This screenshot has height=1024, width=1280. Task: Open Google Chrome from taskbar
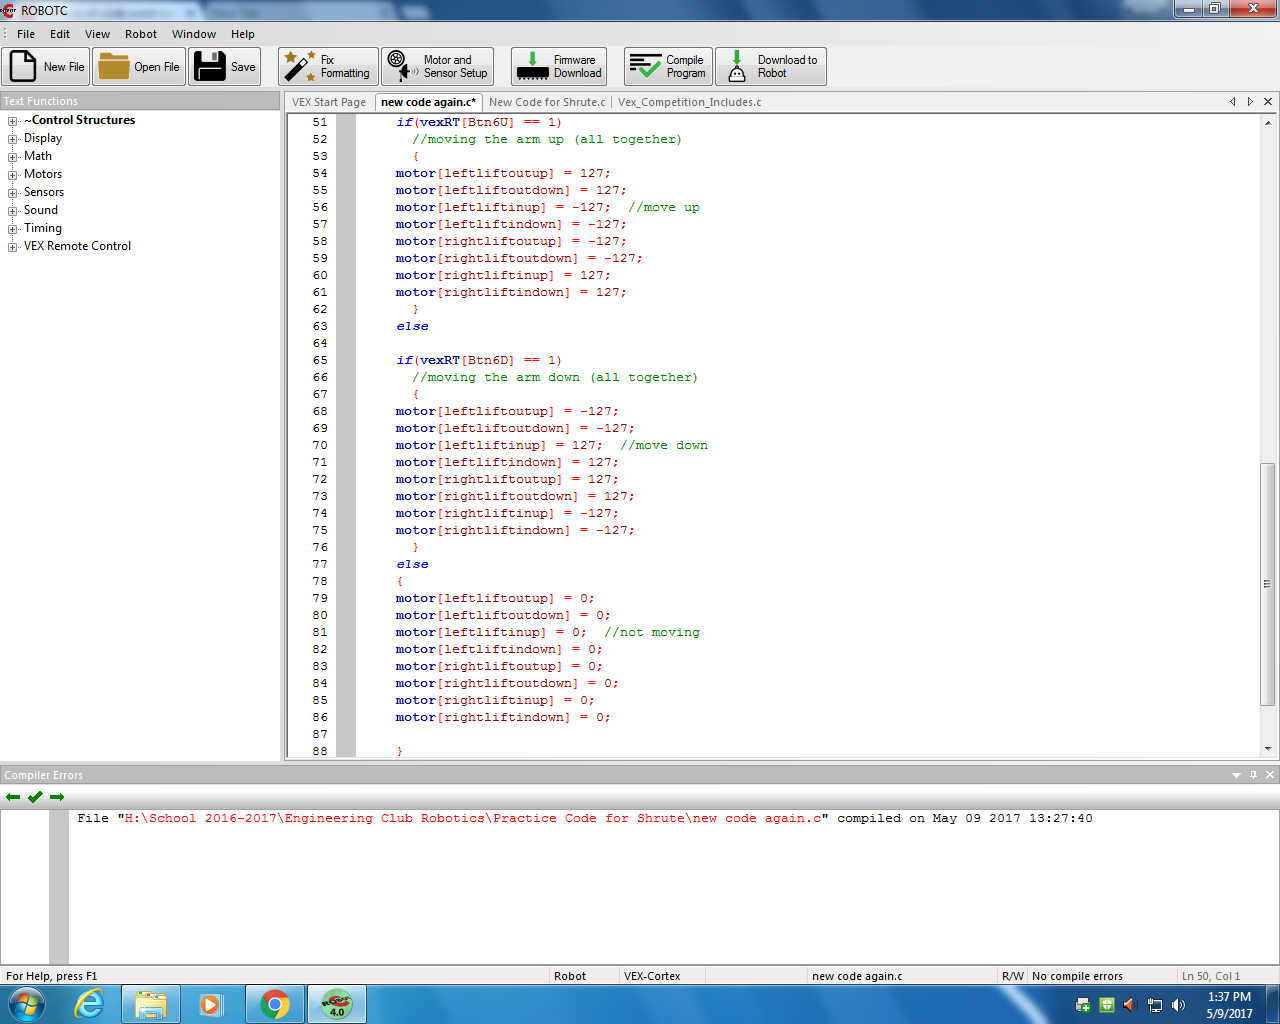(x=275, y=1004)
